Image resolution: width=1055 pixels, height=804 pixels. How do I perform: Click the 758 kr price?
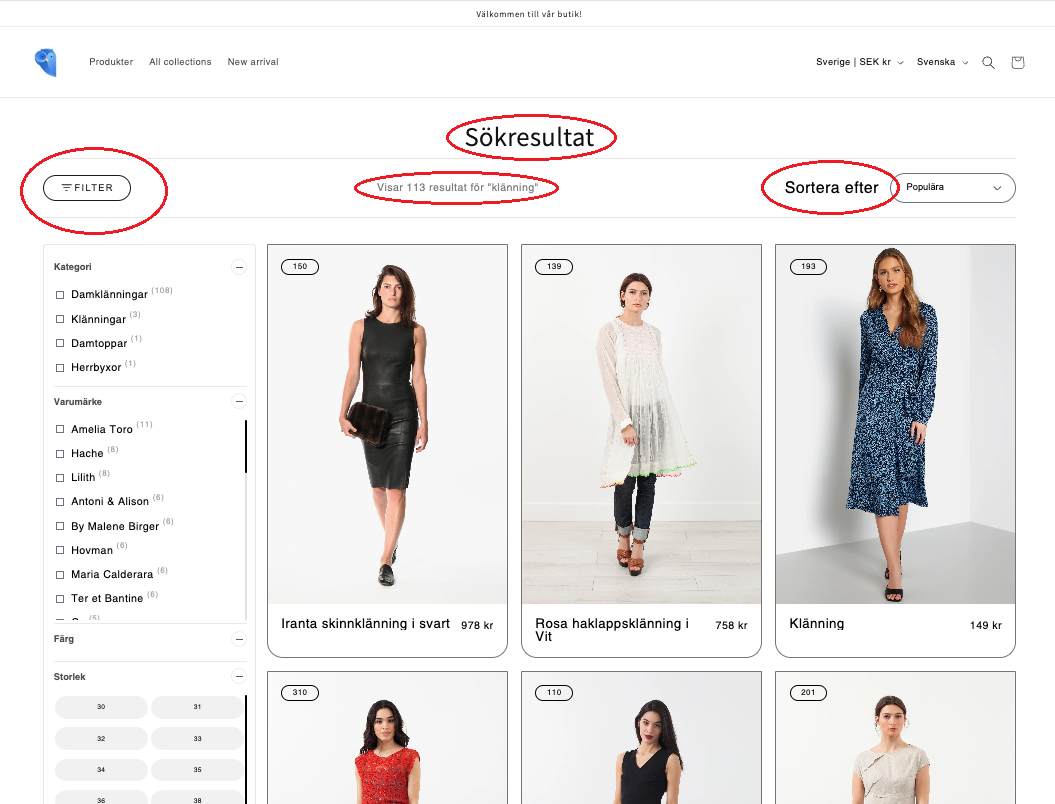point(731,626)
